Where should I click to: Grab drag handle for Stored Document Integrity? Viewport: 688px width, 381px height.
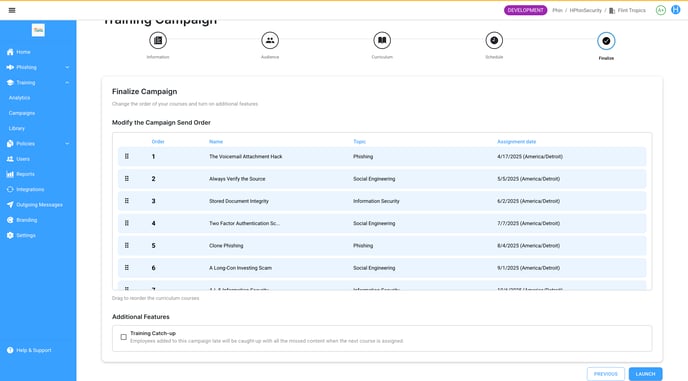tap(127, 201)
